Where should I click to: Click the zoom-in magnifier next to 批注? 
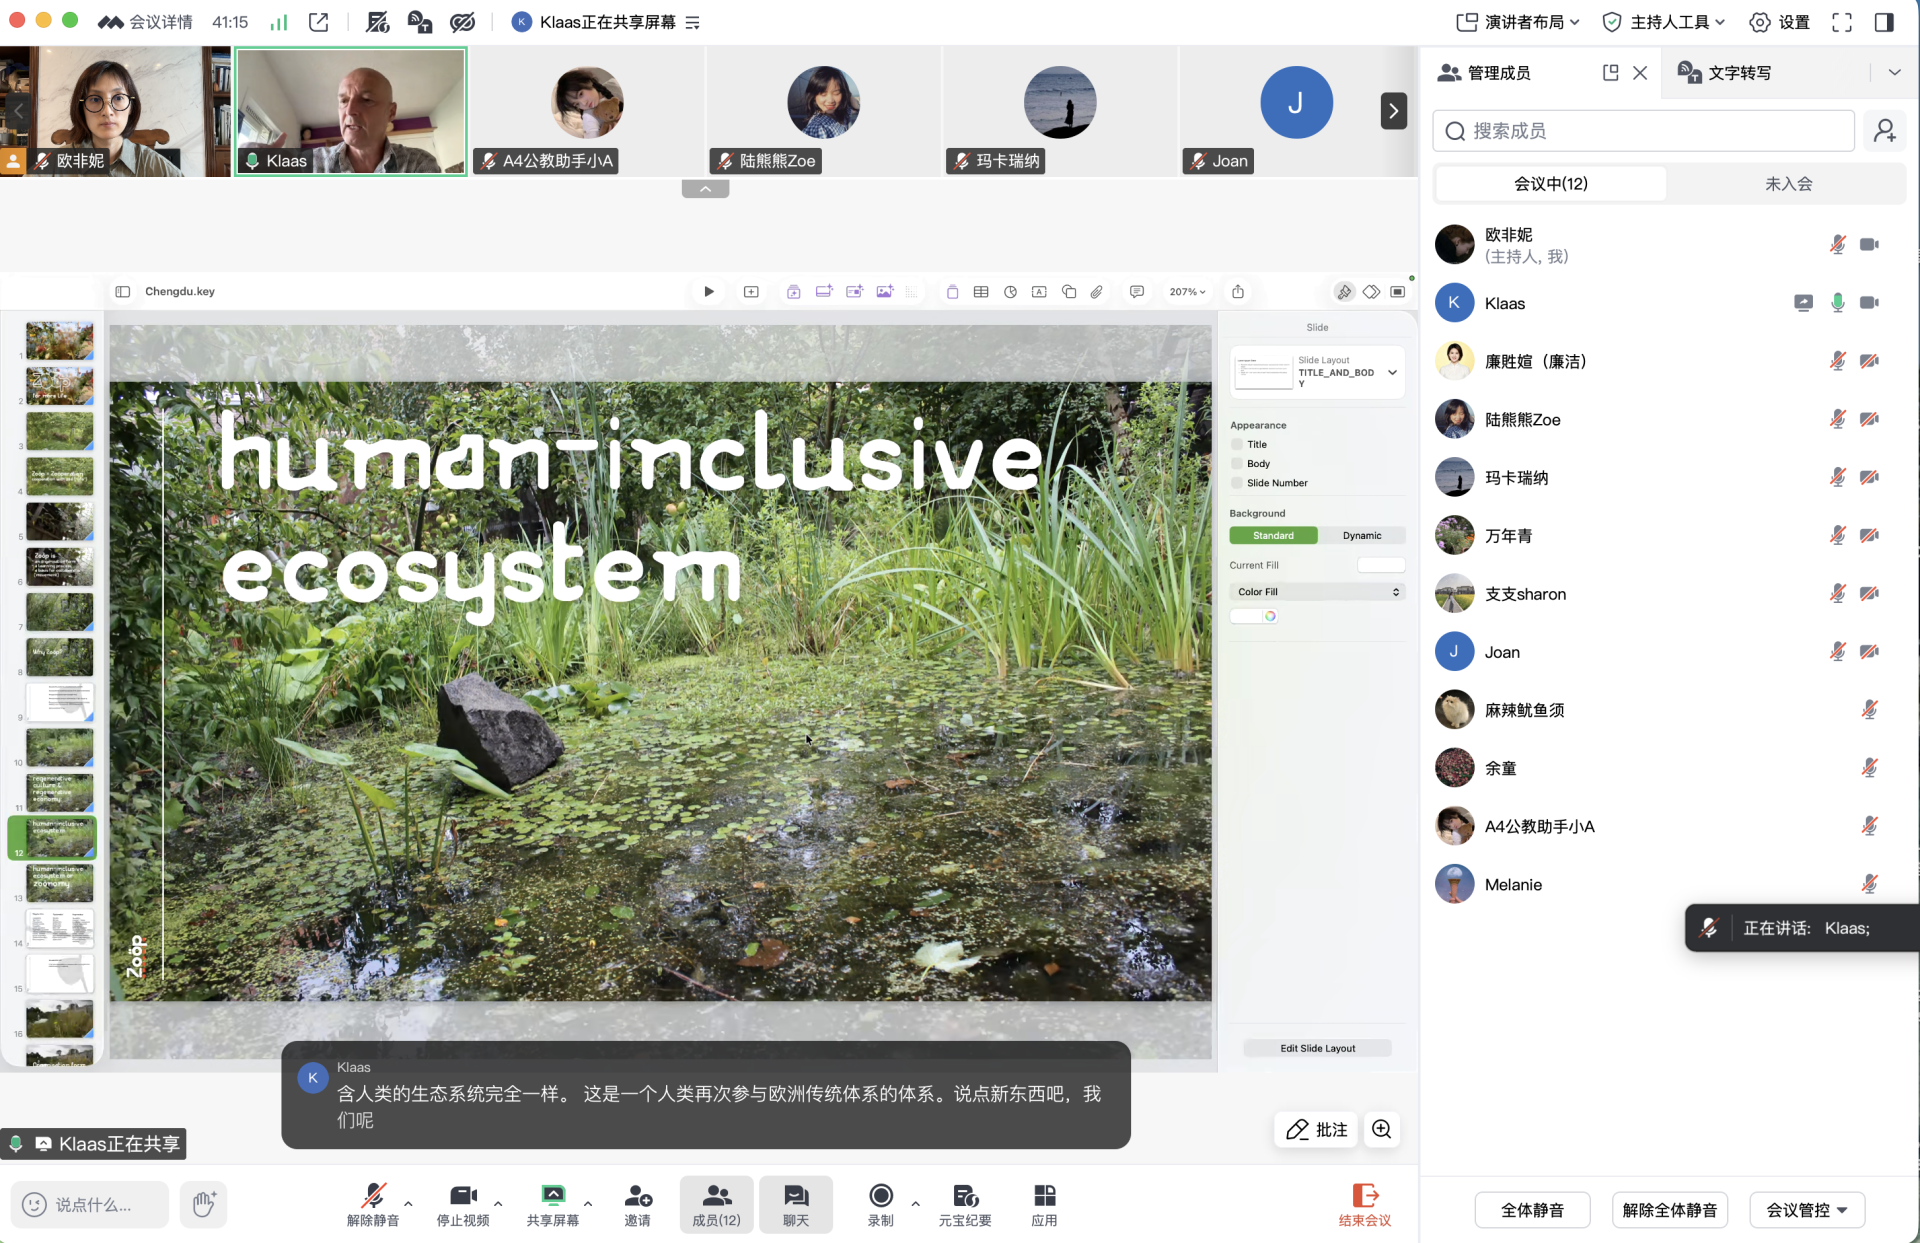click(1382, 1129)
